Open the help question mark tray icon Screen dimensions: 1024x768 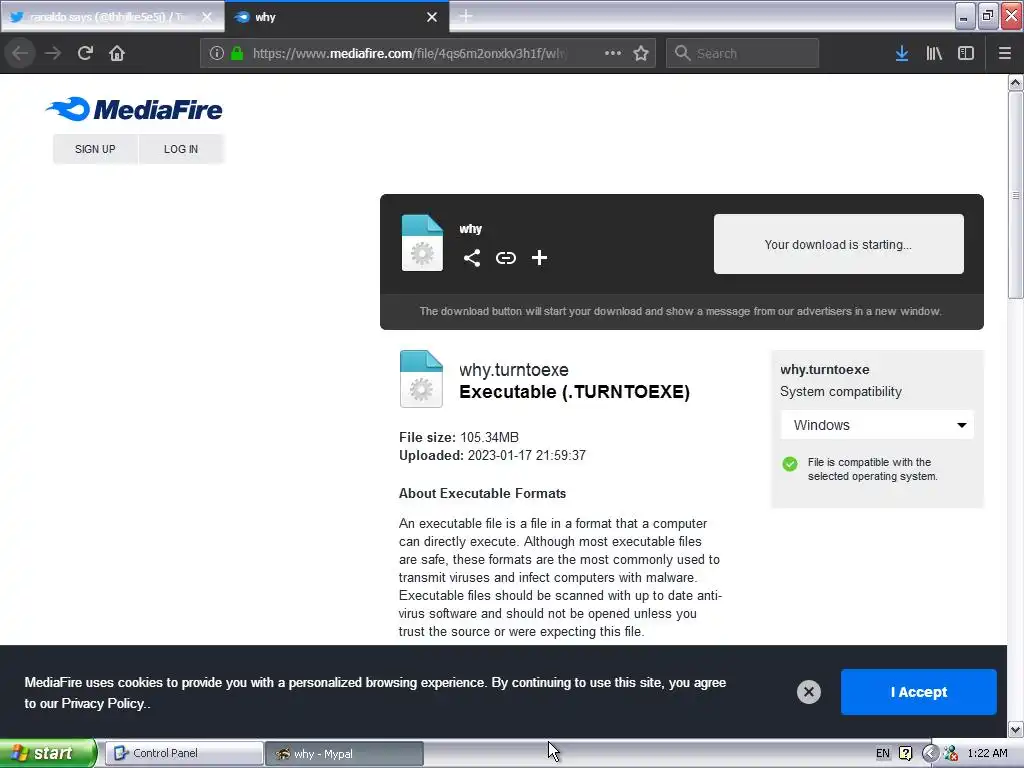click(906, 753)
